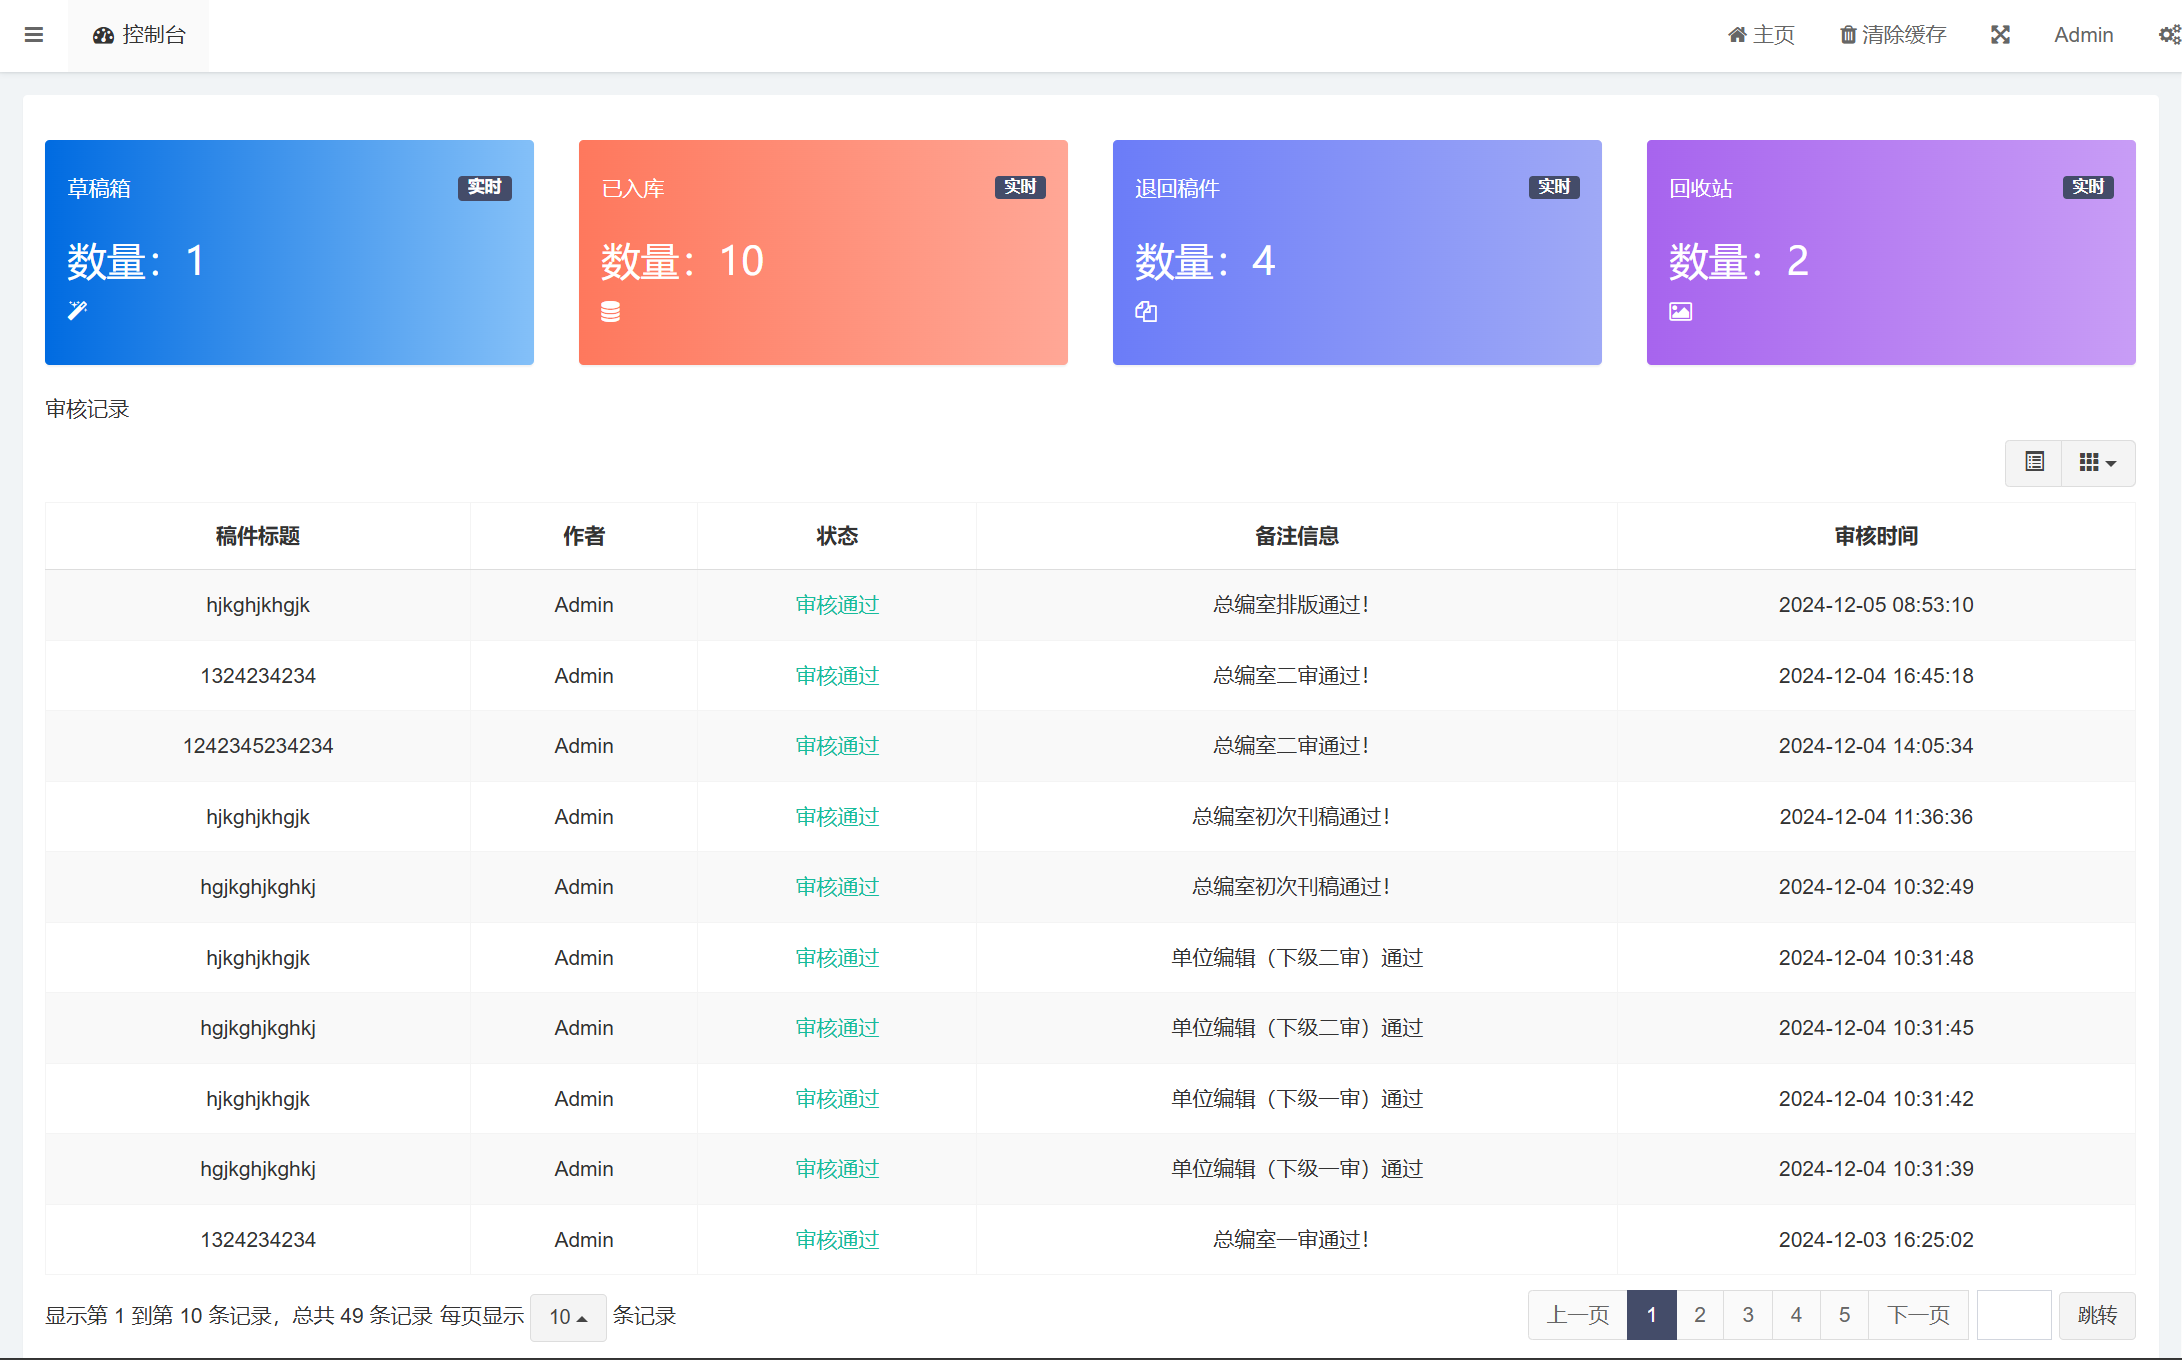Expand the page size 10 dropdown
The image size is (2182, 1360).
[x=568, y=1317]
